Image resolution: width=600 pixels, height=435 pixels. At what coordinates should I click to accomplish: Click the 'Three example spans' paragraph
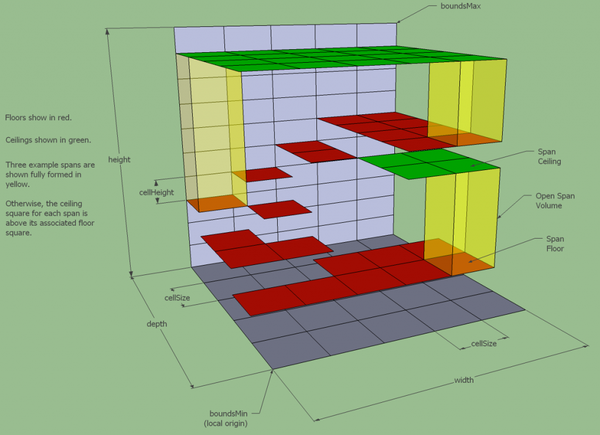tap(50, 174)
